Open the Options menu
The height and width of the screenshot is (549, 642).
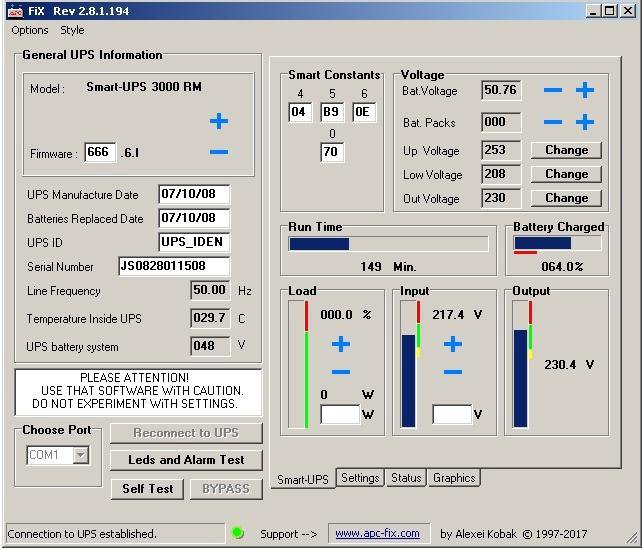point(30,30)
